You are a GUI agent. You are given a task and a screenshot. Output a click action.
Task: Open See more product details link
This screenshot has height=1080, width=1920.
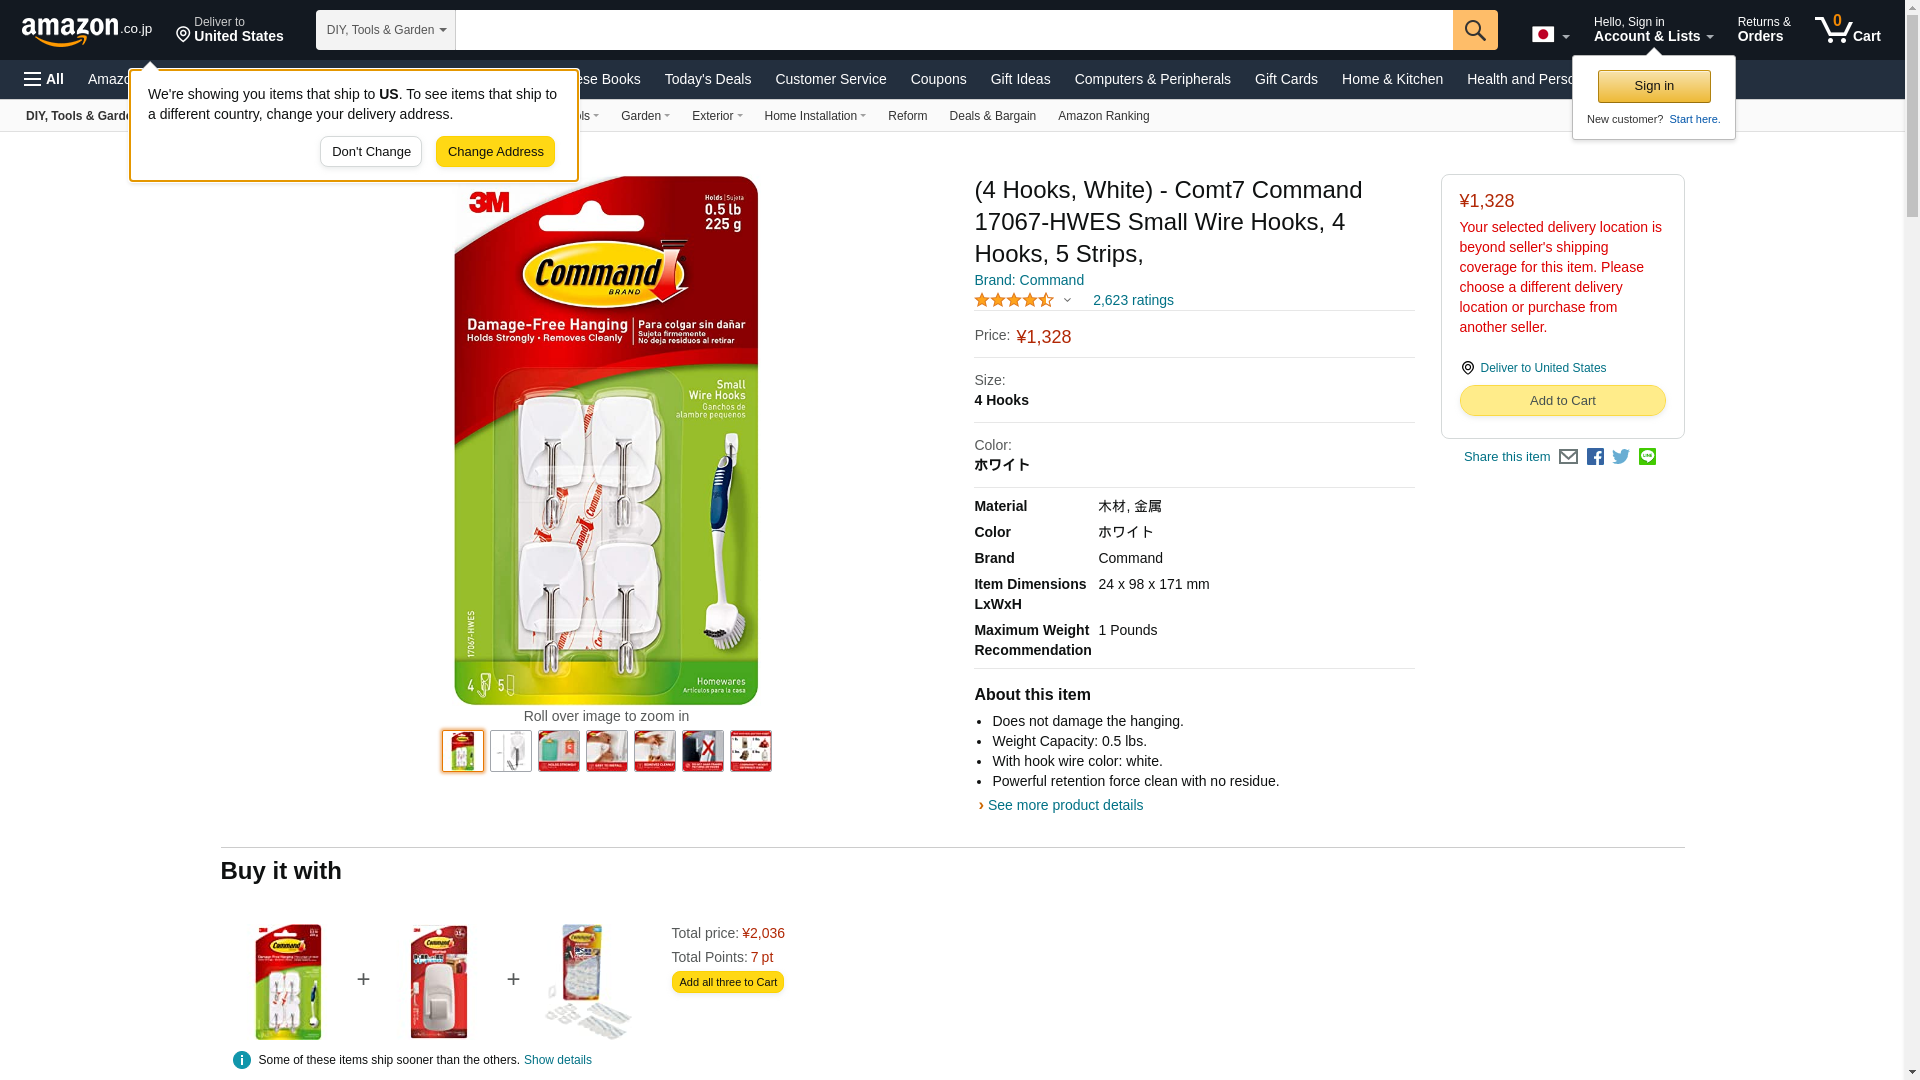pyautogui.click(x=1065, y=805)
